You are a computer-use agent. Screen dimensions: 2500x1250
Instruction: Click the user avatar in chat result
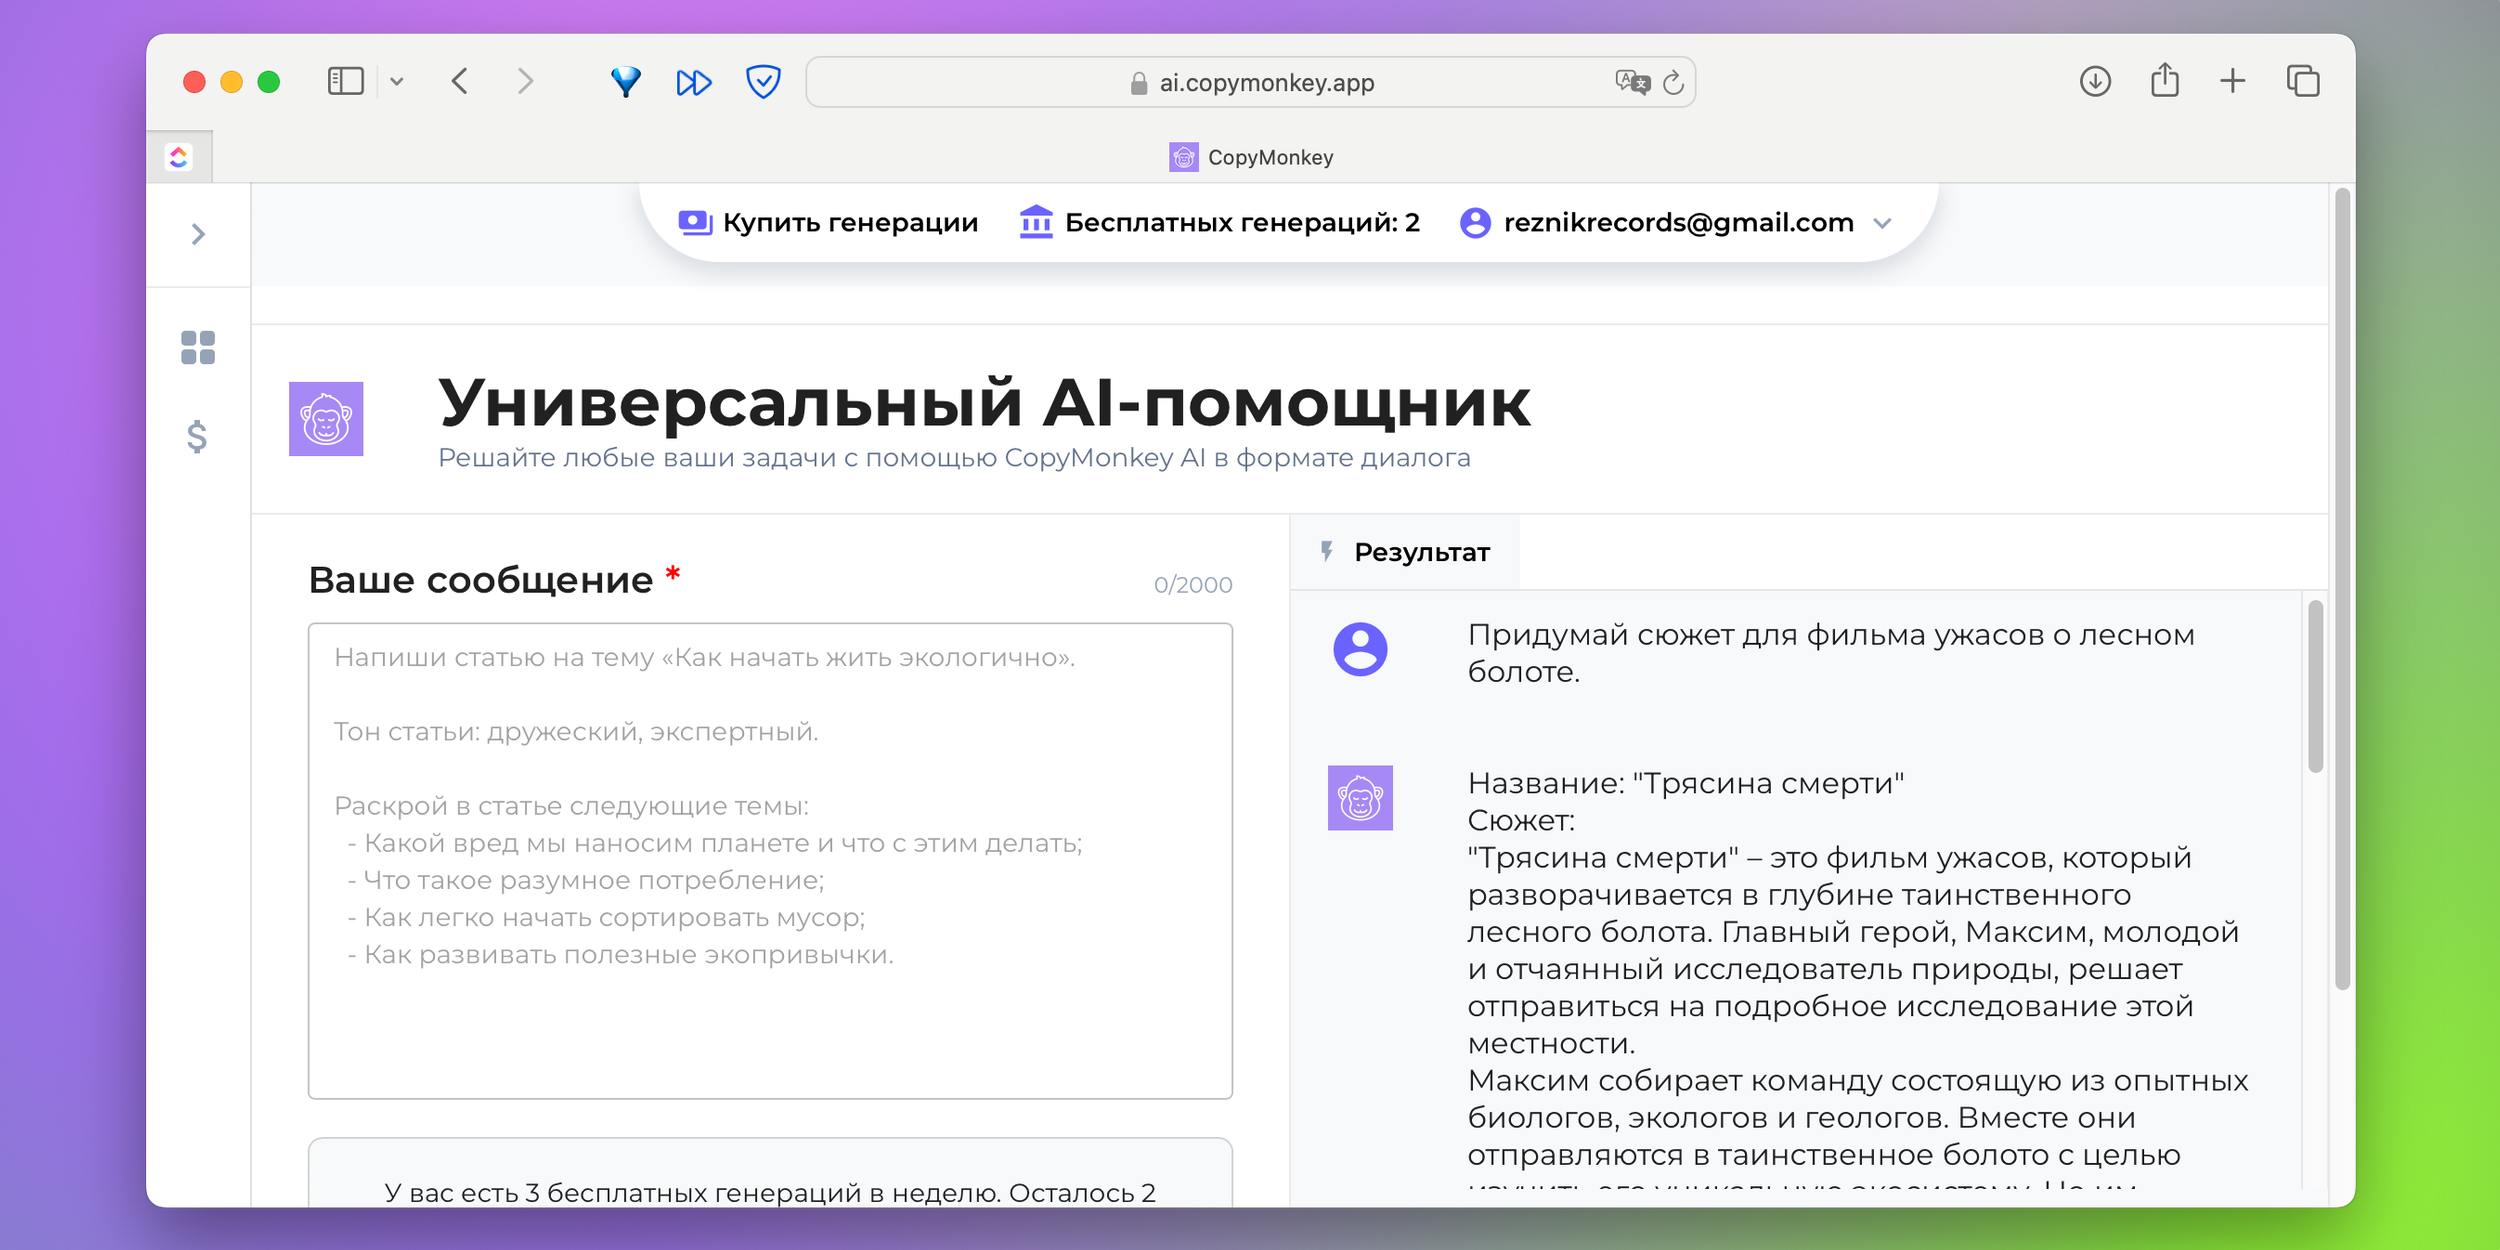coord(1360,649)
